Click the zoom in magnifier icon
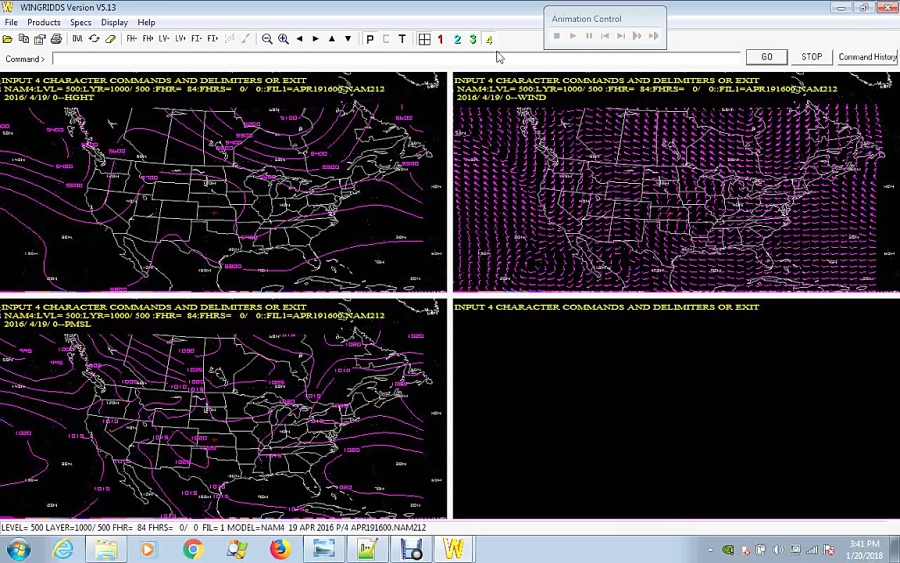The image size is (900, 563). [x=283, y=39]
